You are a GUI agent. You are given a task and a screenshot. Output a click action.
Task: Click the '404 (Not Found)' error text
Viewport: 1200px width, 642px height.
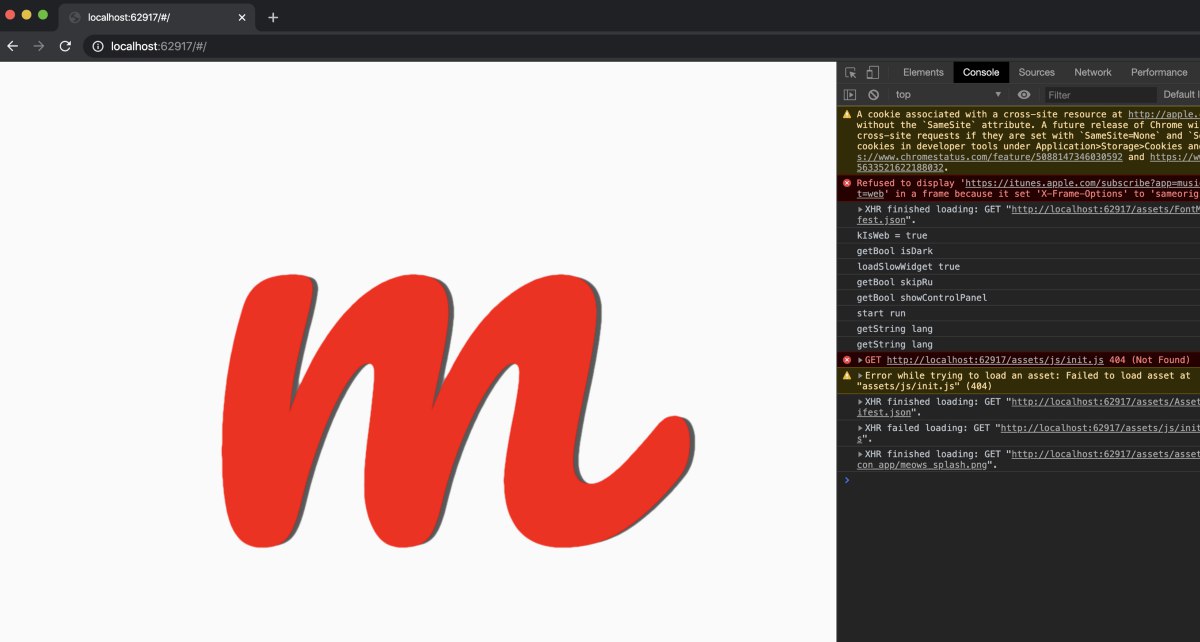point(1150,360)
